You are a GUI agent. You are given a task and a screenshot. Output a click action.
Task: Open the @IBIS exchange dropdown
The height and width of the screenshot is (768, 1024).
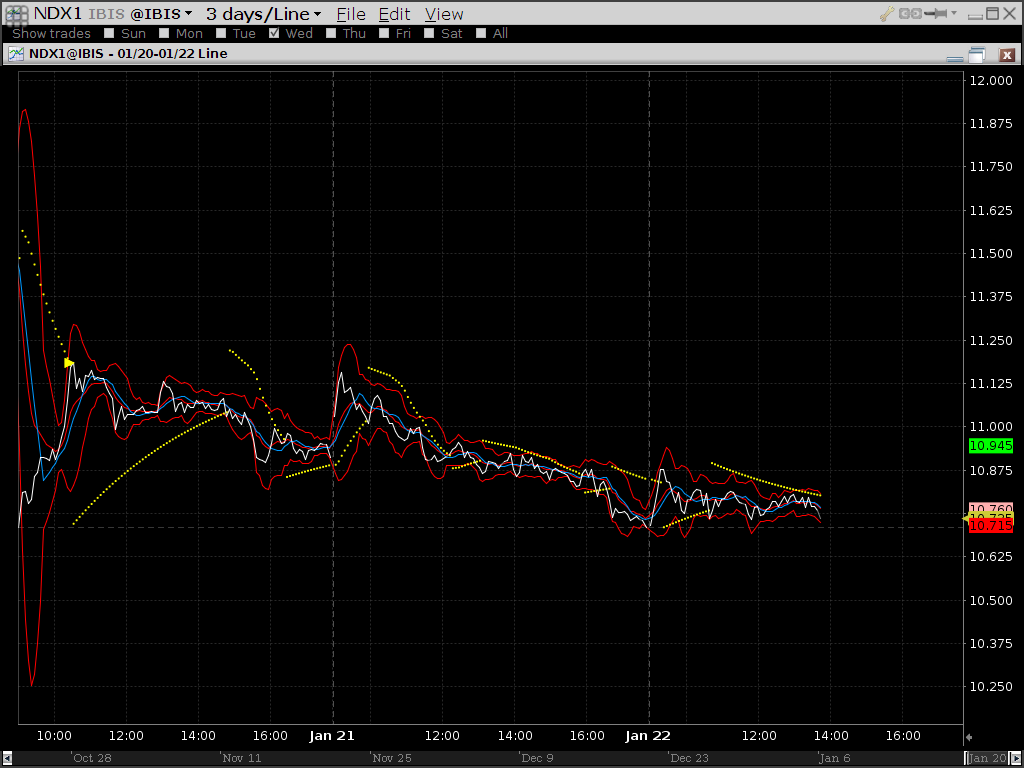pyautogui.click(x=161, y=14)
